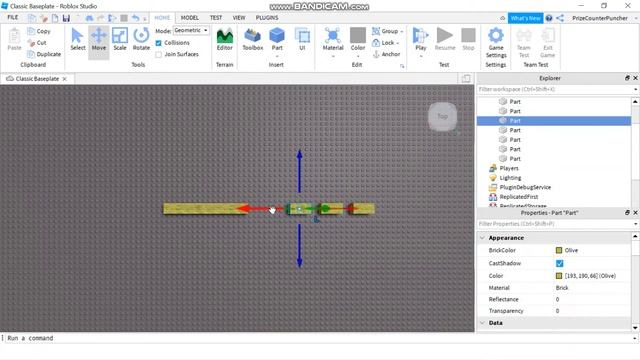Open the Filter workspace dropdown arrow

coord(635,89)
